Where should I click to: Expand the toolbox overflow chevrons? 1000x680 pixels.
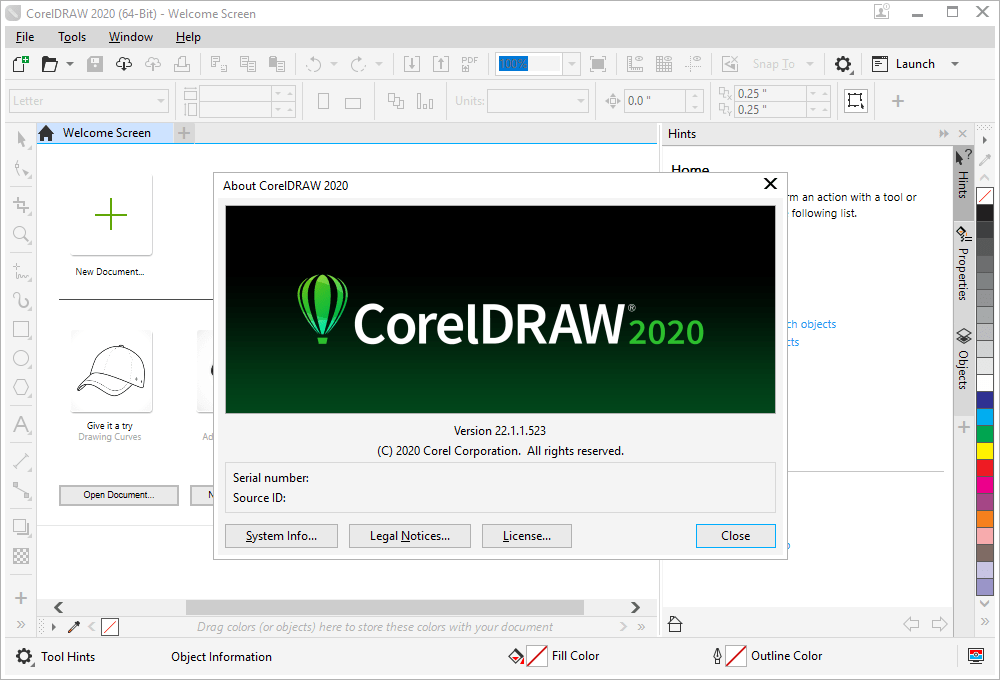[x=21, y=625]
